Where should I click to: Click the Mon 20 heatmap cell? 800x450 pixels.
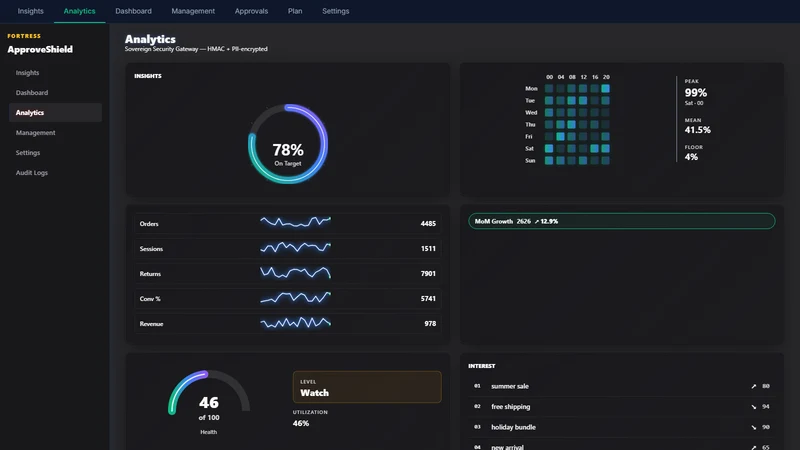(x=606, y=88)
